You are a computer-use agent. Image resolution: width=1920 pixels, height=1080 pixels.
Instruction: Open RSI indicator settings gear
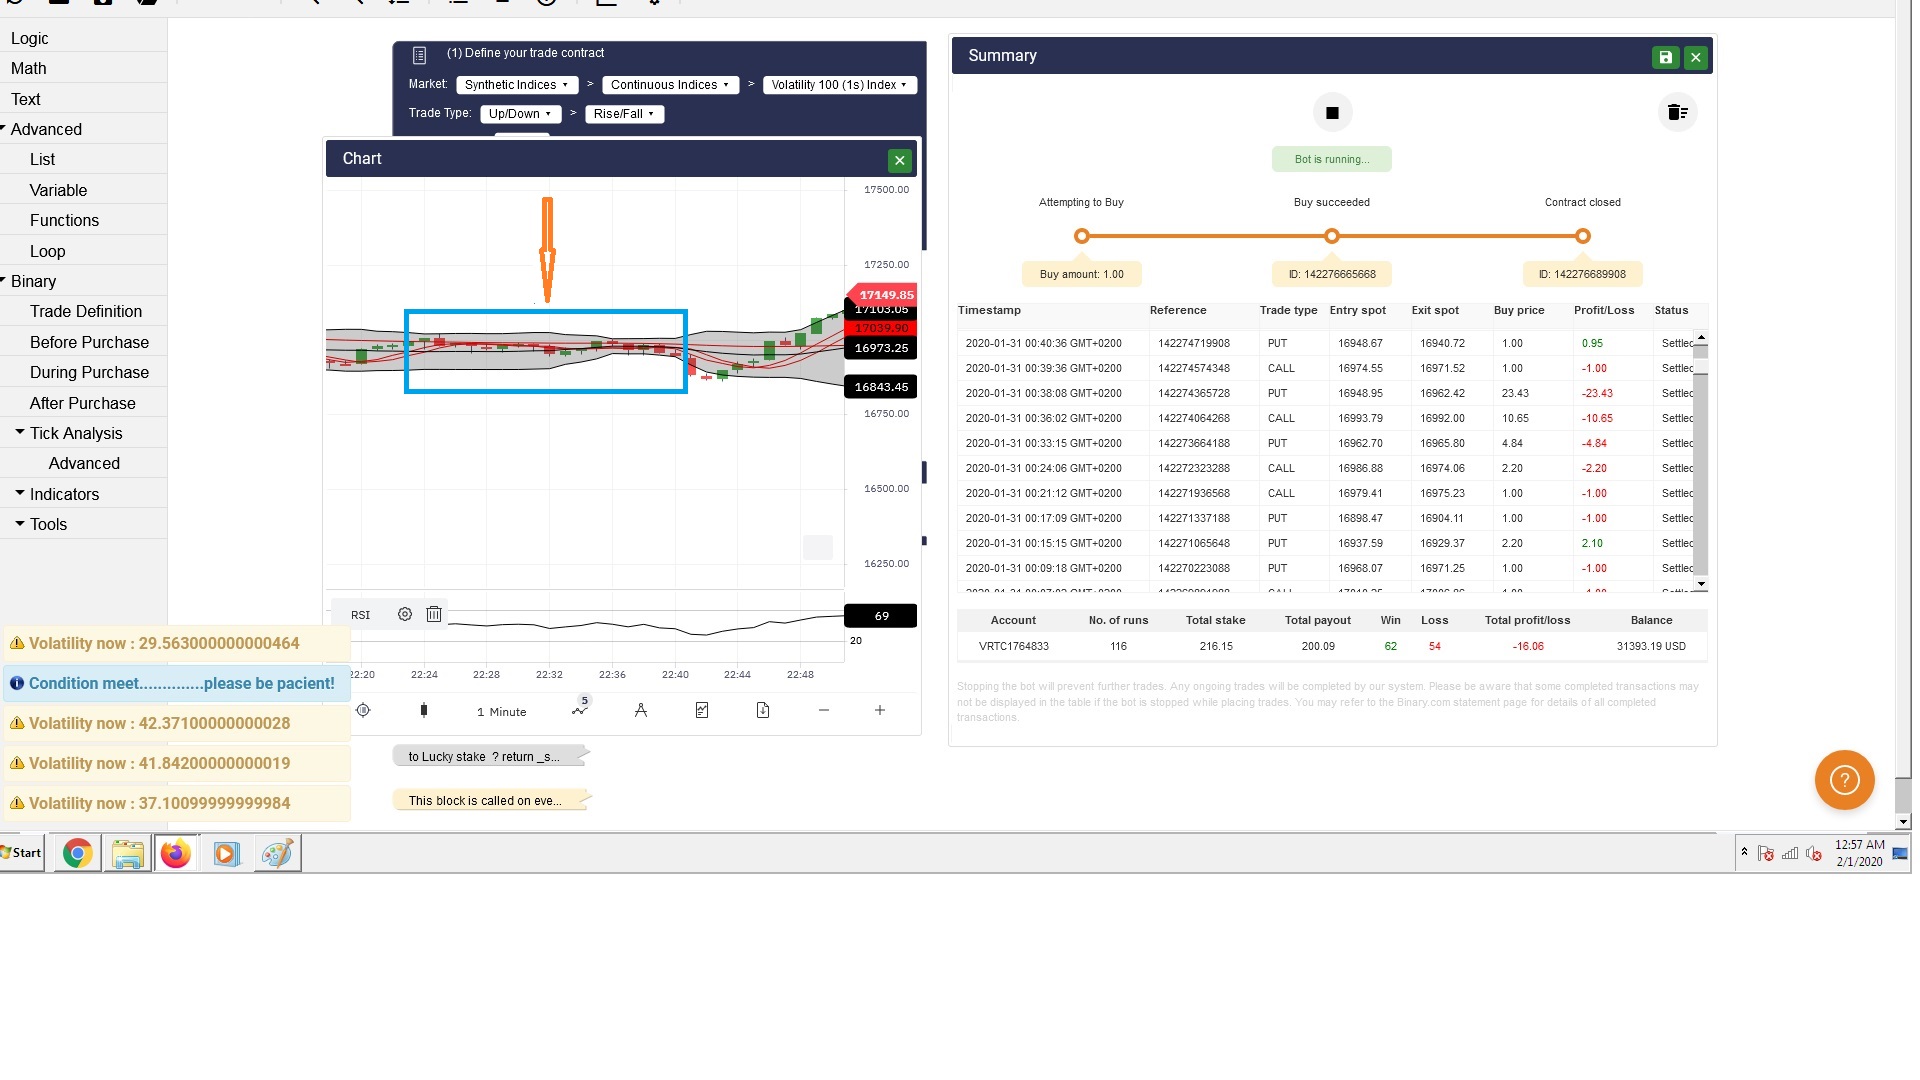[404, 614]
